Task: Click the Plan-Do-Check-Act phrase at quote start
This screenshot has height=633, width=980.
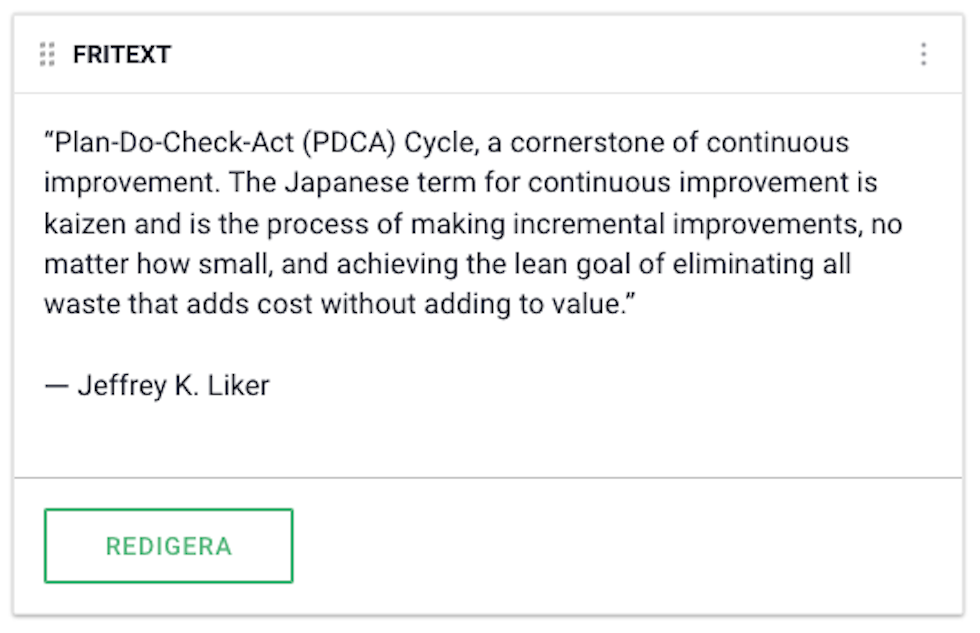Action: coord(174,142)
